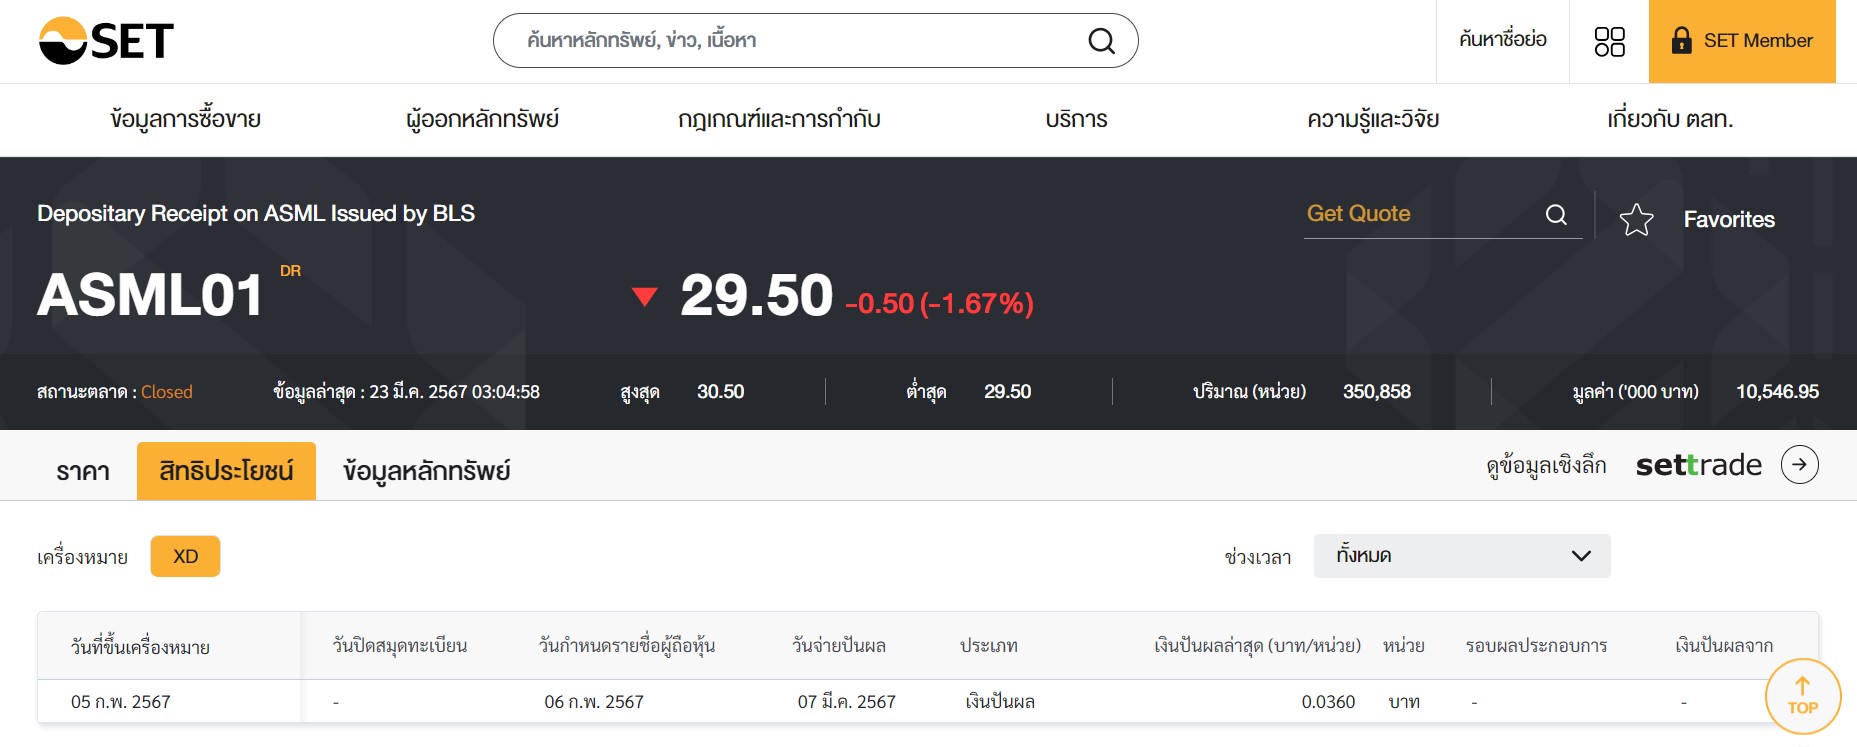Click the เงินปันผลล่าสุด (บาท/หน่วย) column header
1857x747 pixels.
tap(1258, 646)
